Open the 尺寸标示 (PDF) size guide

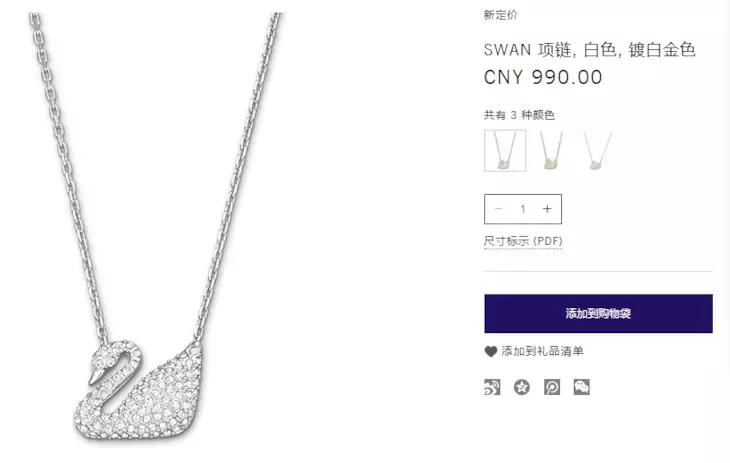tap(523, 241)
